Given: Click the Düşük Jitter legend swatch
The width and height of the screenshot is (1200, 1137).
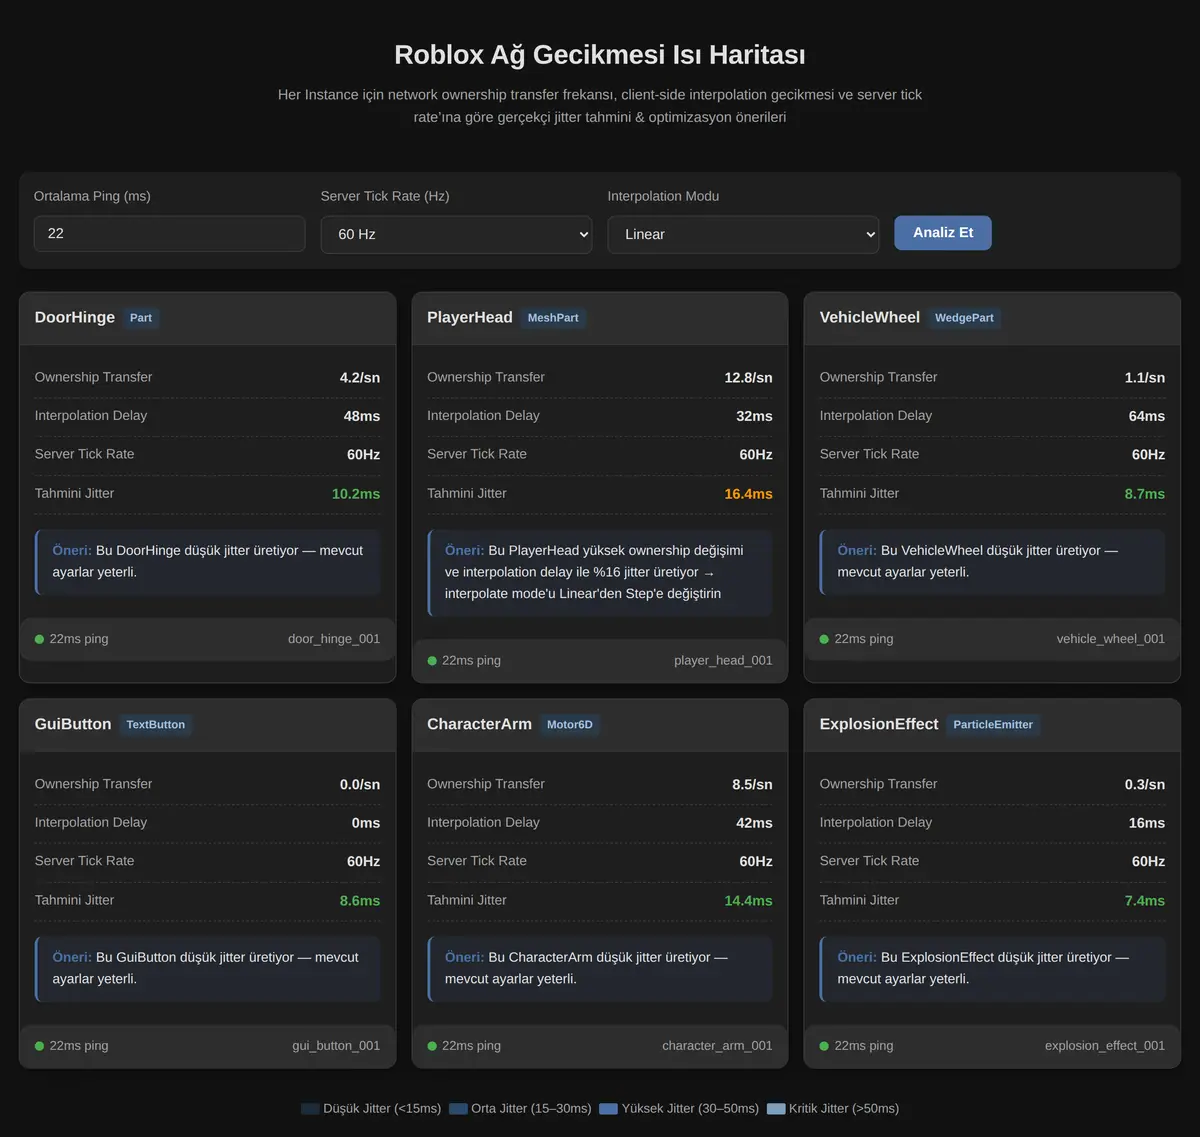Looking at the screenshot, I should click(x=310, y=1109).
